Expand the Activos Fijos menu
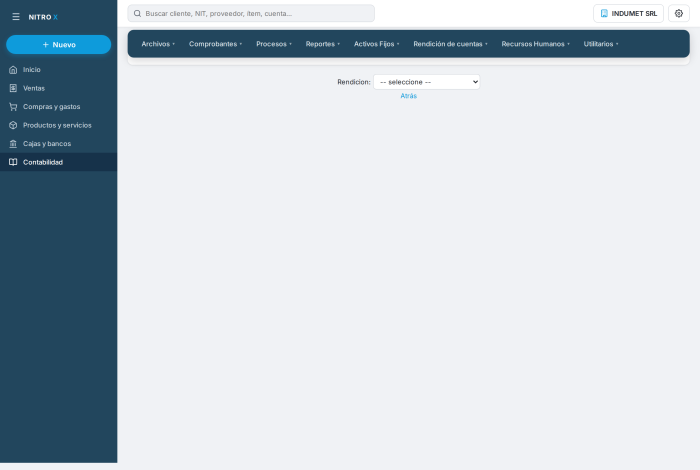The image size is (700, 470). [x=376, y=44]
